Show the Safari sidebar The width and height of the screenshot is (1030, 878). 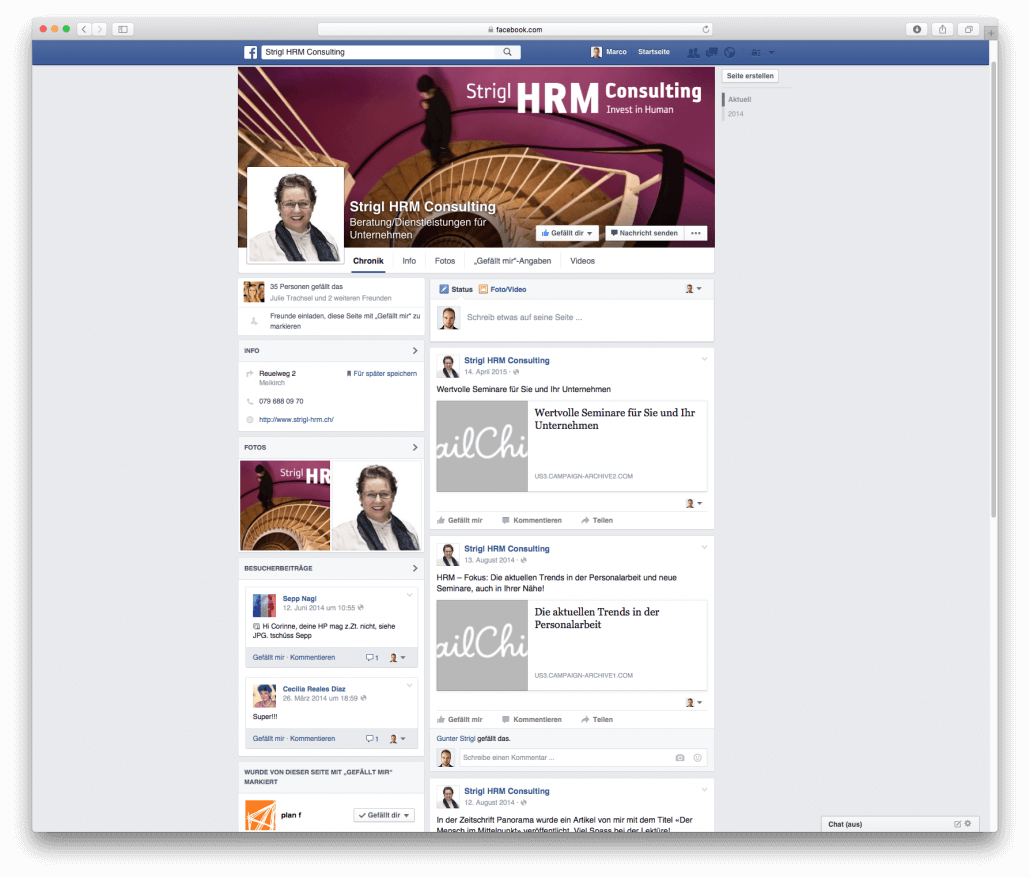pos(123,29)
